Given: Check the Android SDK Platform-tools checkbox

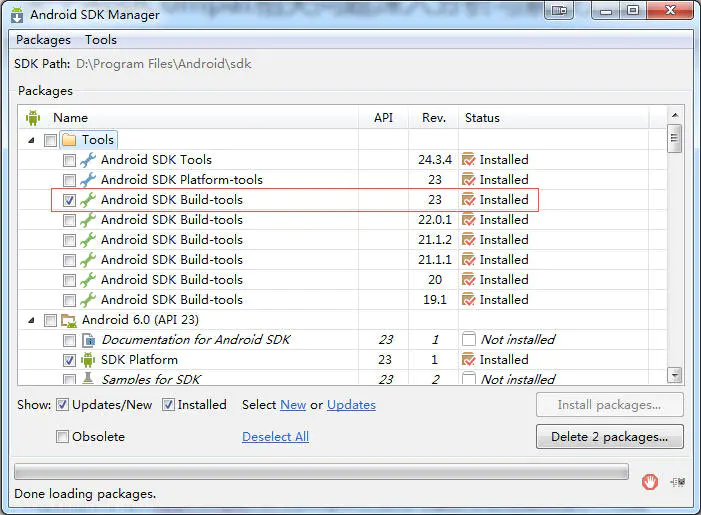Looking at the screenshot, I should tap(69, 180).
